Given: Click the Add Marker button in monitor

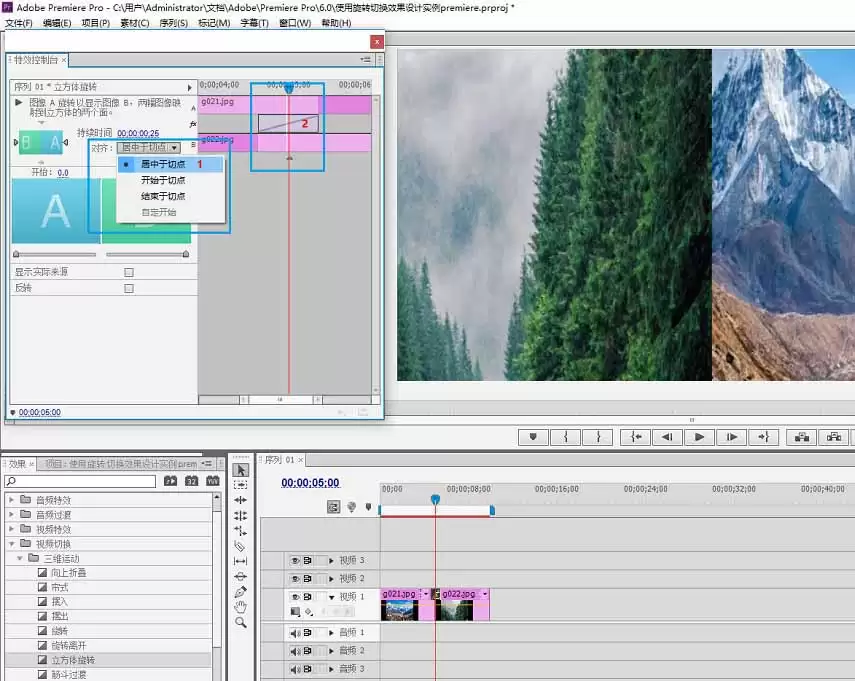Looking at the screenshot, I should pyautogui.click(x=533, y=437).
